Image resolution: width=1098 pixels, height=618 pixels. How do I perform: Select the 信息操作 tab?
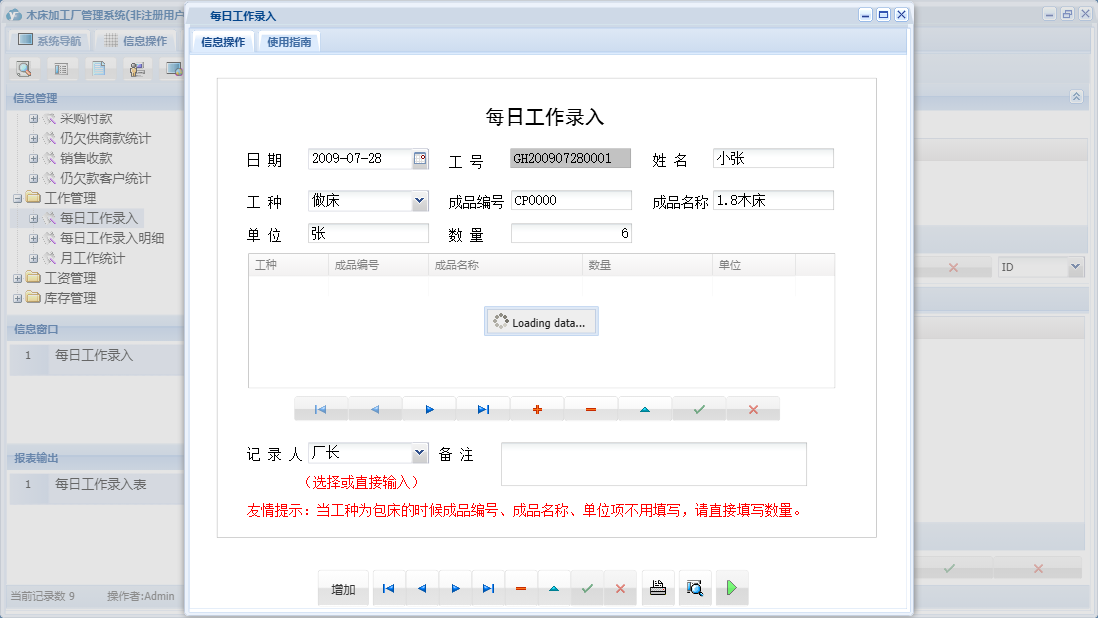[x=222, y=42]
